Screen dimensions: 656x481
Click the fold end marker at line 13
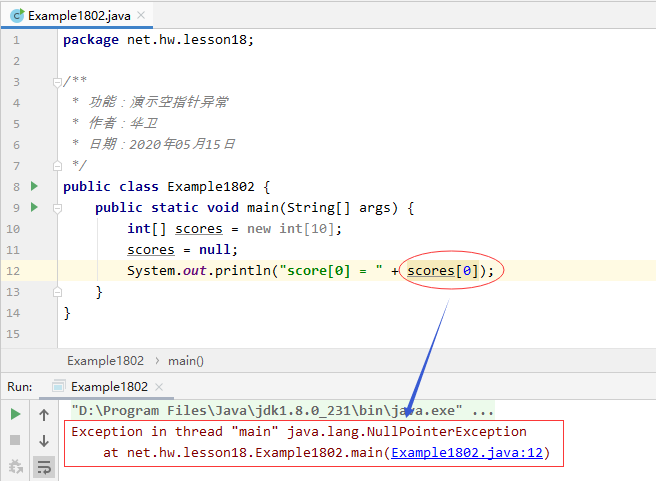57,292
